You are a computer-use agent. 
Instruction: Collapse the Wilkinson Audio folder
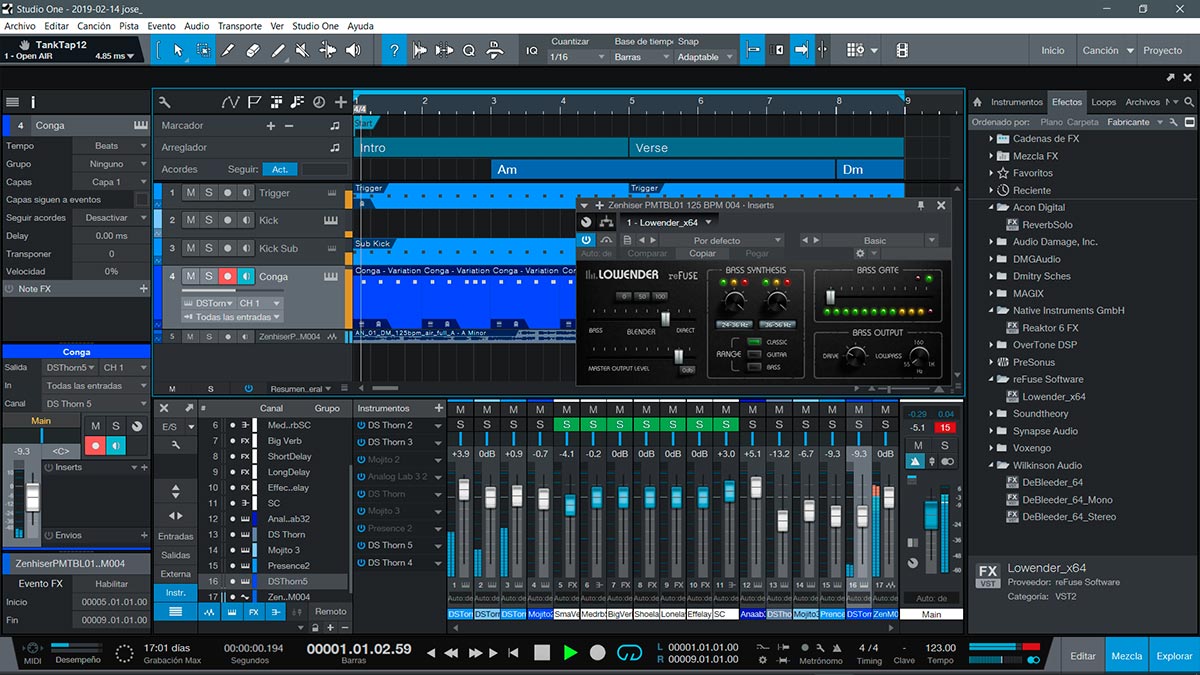(991, 465)
